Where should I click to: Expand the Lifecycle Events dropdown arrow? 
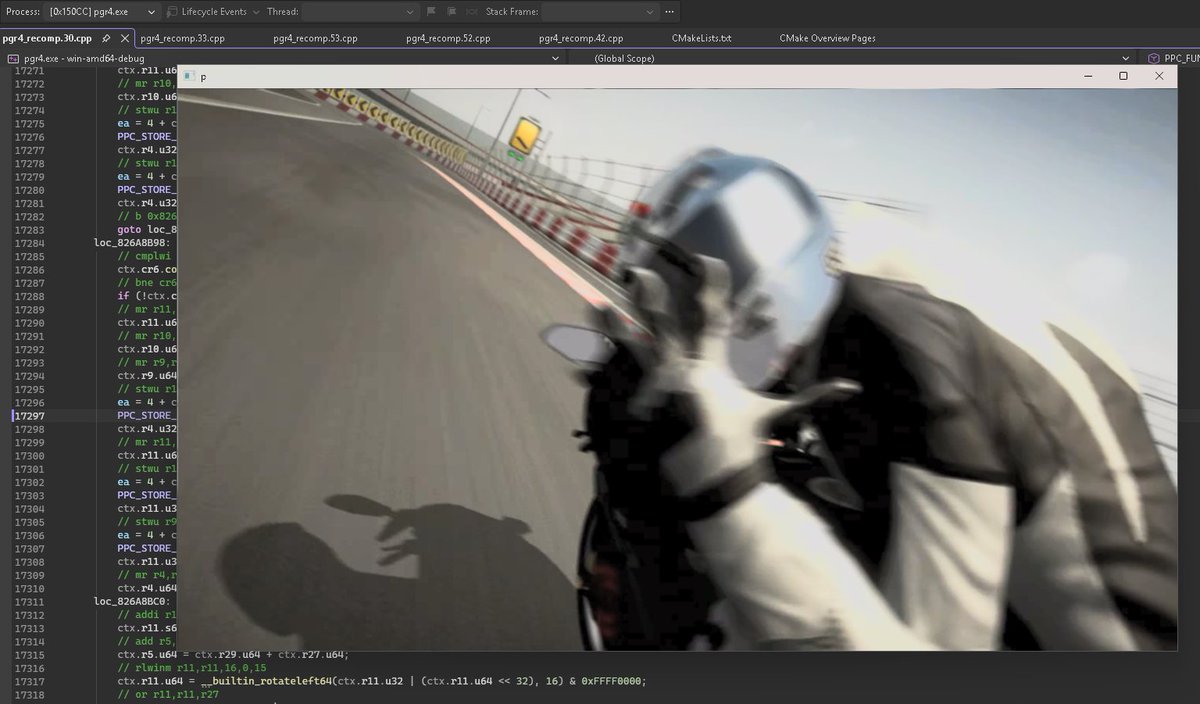click(256, 12)
